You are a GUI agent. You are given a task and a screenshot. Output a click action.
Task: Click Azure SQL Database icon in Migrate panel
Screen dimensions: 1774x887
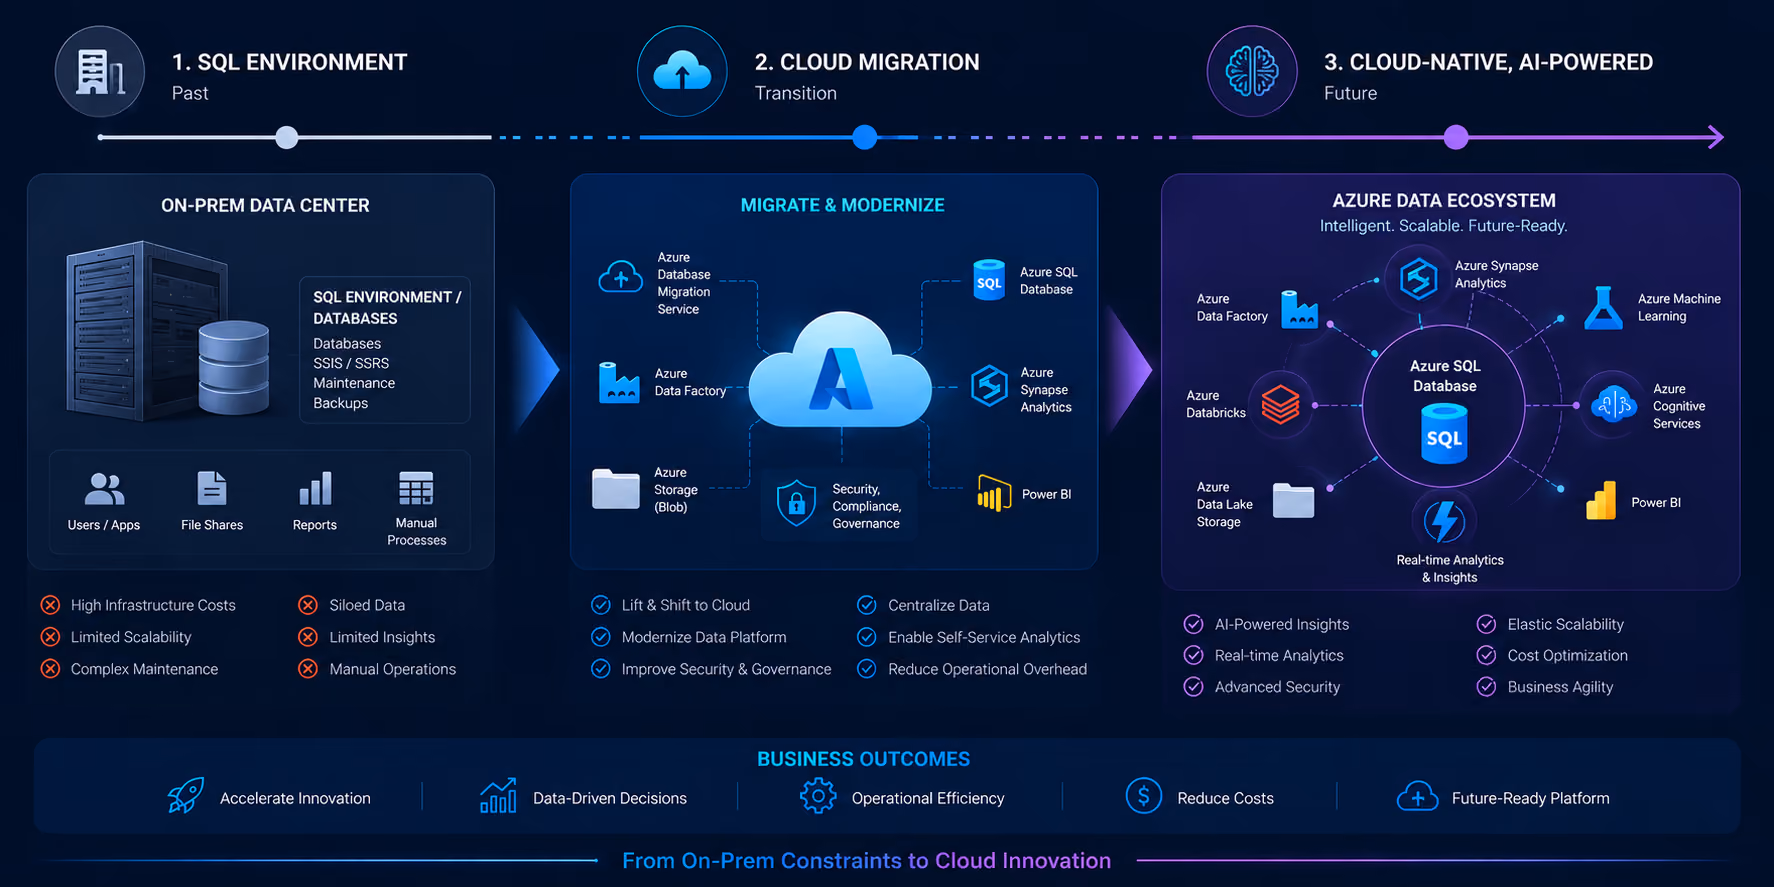pos(989,280)
